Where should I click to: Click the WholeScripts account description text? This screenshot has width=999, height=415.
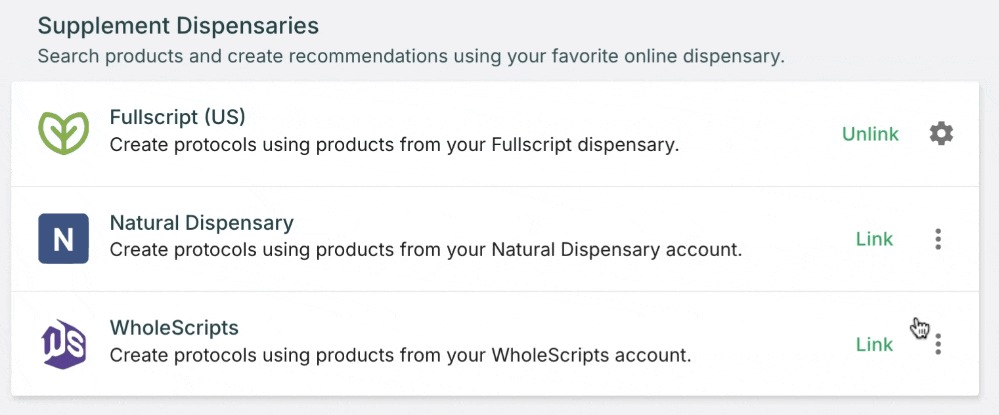(400, 355)
